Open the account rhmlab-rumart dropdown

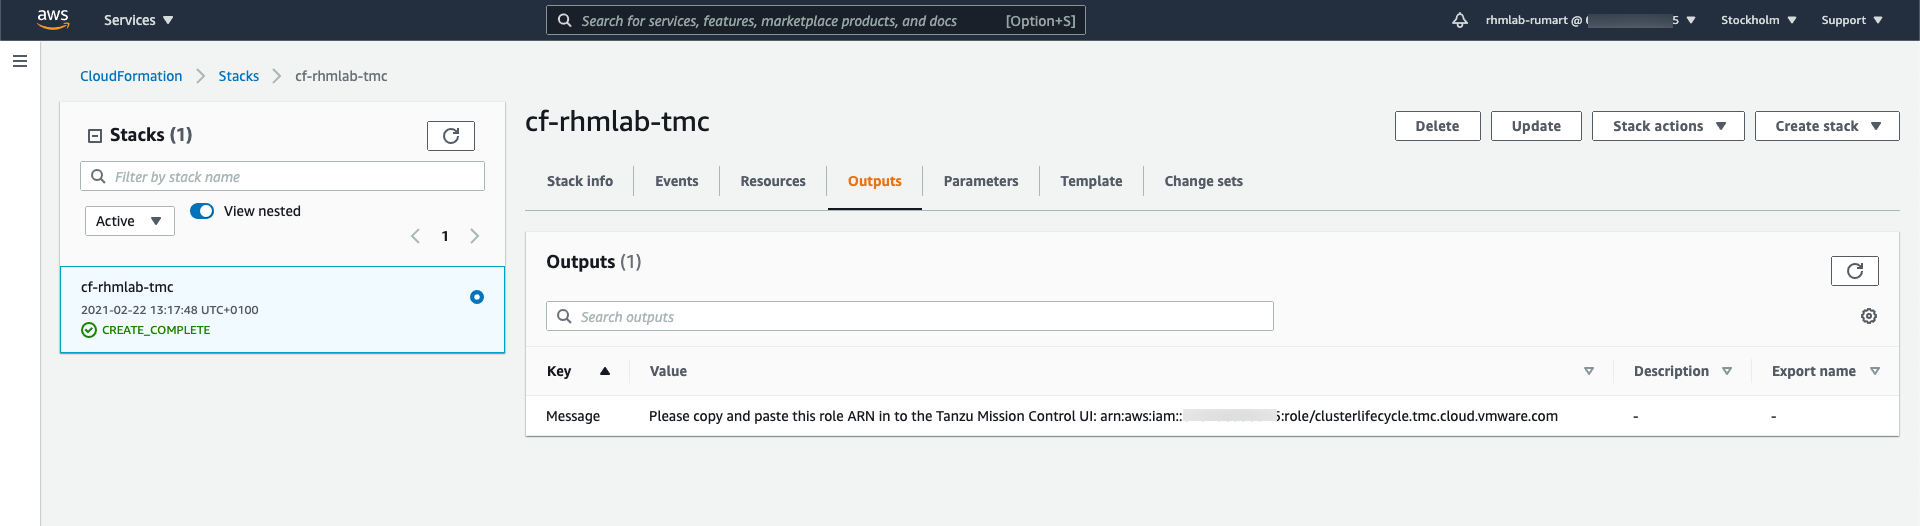pyautogui.click(x=1590, y=20)
